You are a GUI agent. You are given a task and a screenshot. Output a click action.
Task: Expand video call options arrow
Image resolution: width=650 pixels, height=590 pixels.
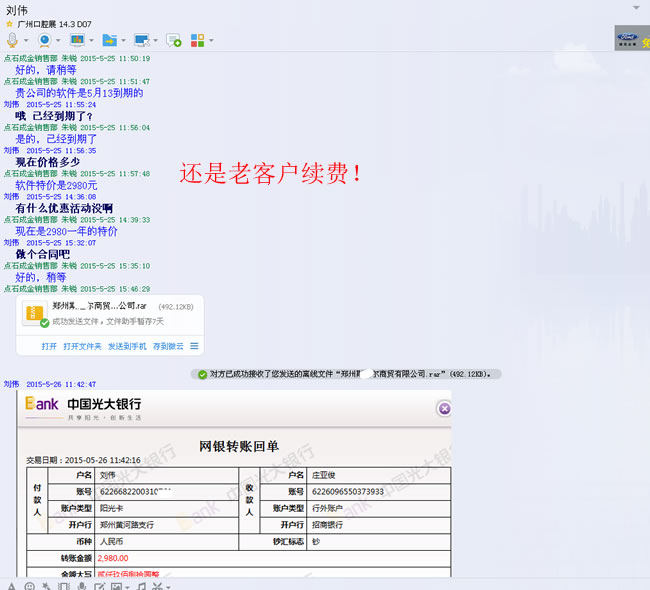pos(58,41)
